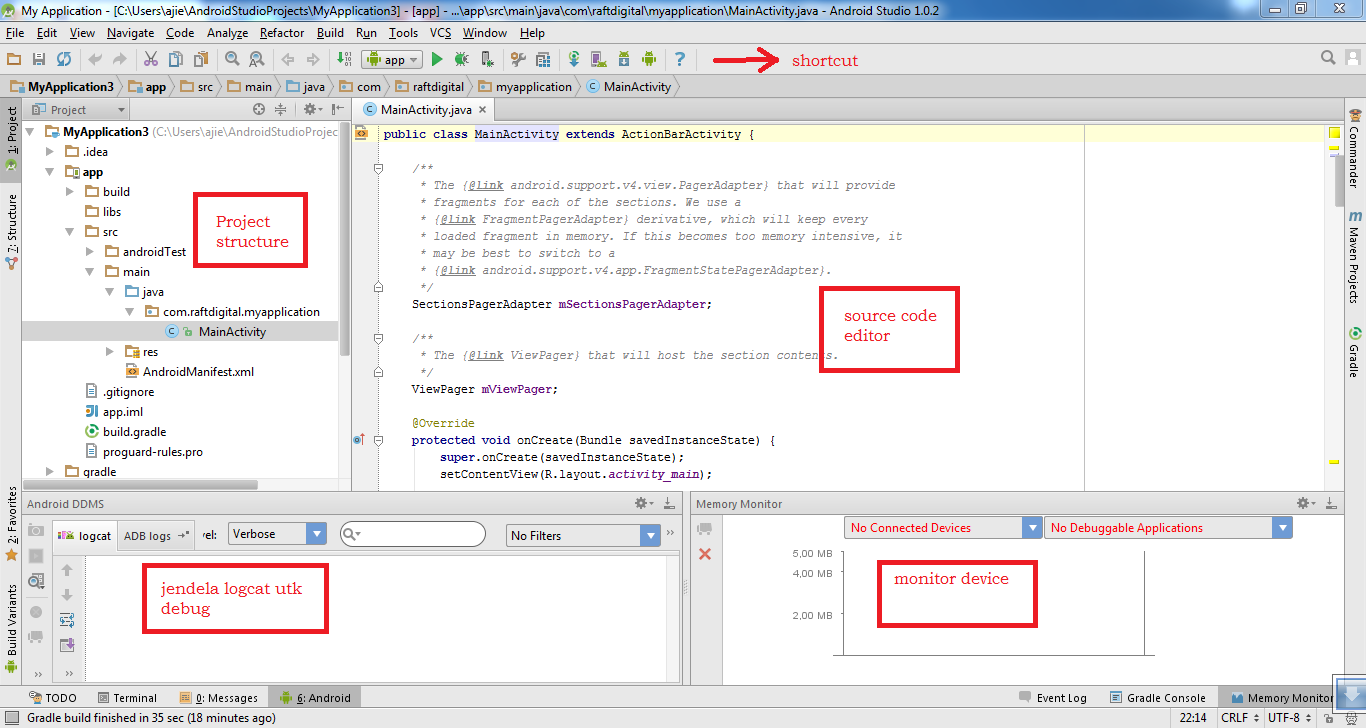Run the app with green play button
This screenshot has width=1366, height=728.
pos(437,60)
